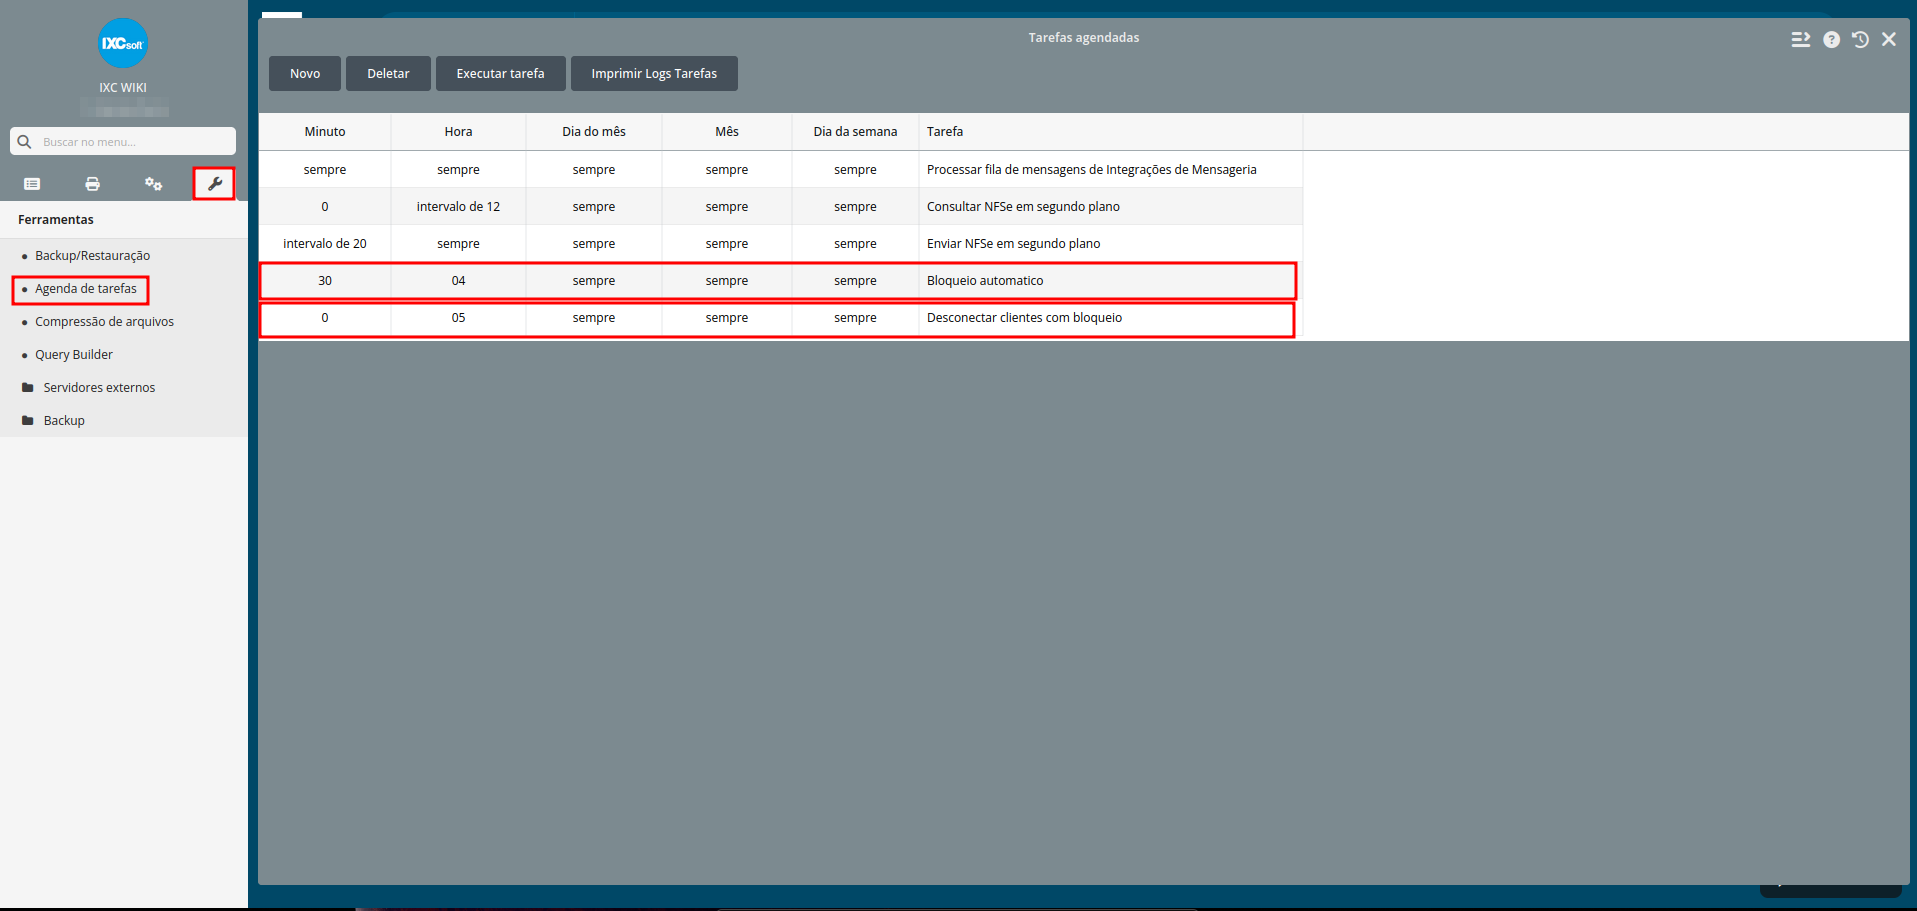Sort by the Mês column header
This screenshot has height=911, width=1917.
click(727, 132)
